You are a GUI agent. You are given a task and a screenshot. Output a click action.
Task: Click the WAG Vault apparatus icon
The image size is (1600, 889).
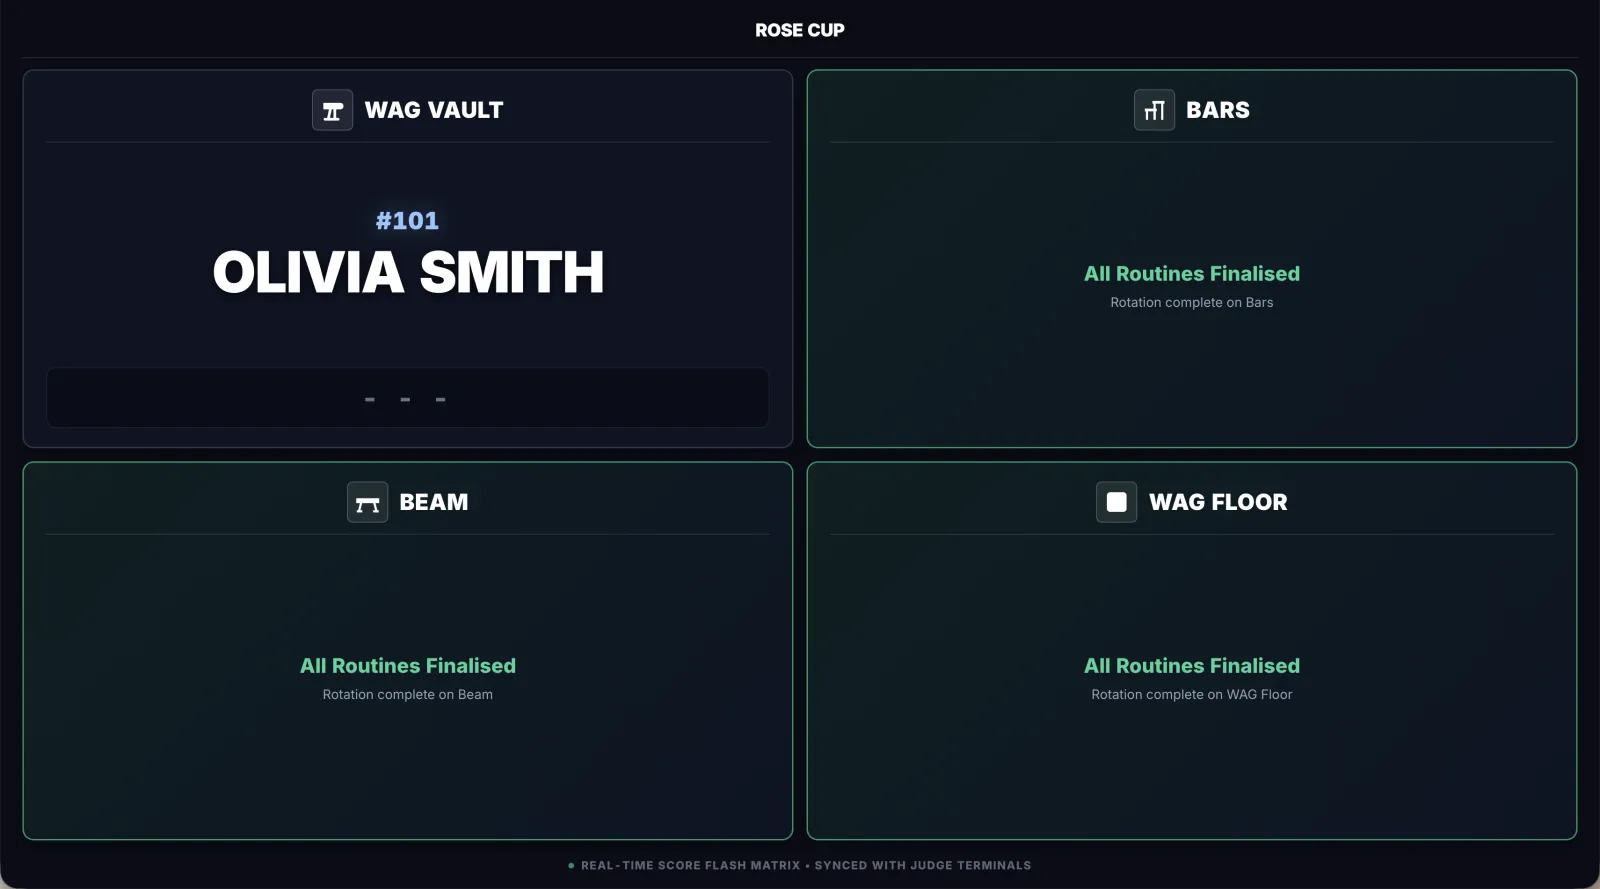[332, 110]
